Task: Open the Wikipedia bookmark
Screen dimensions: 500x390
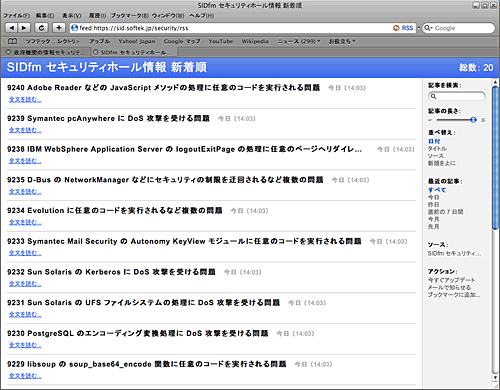Action: click(x=255, y=41)
